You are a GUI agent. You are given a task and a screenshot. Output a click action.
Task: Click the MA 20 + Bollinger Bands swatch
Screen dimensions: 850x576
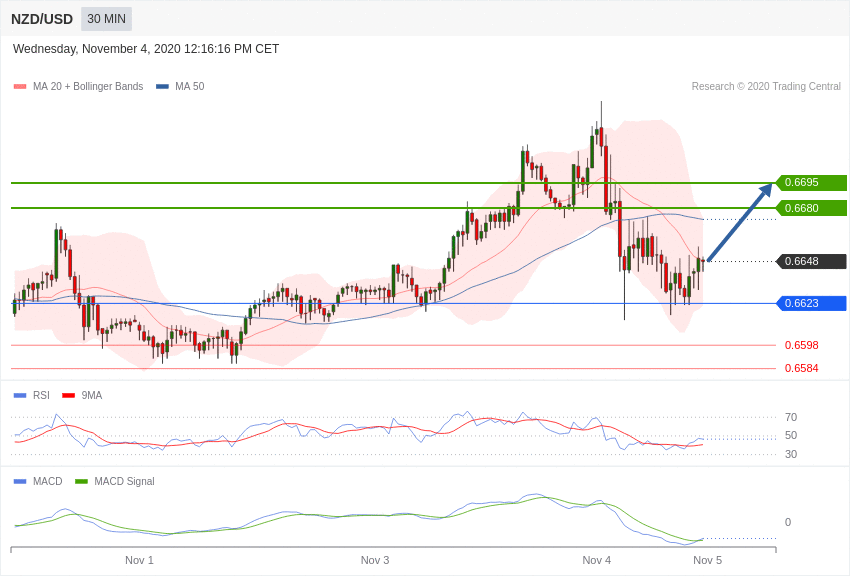point(20,87)
